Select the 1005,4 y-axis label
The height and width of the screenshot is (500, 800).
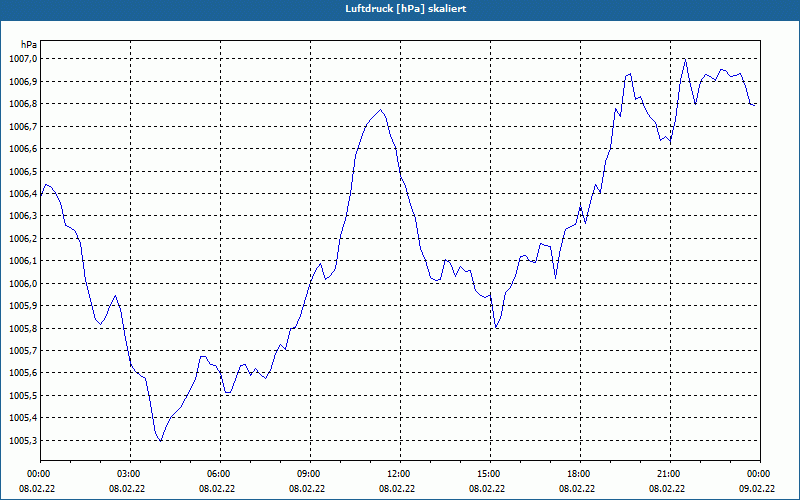pos(23,418)
